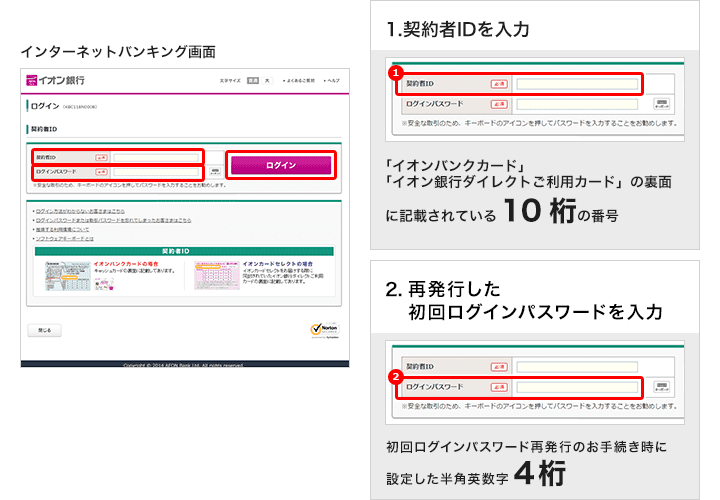
Task: Select the large font size button (大)
Action: (267, 80)
